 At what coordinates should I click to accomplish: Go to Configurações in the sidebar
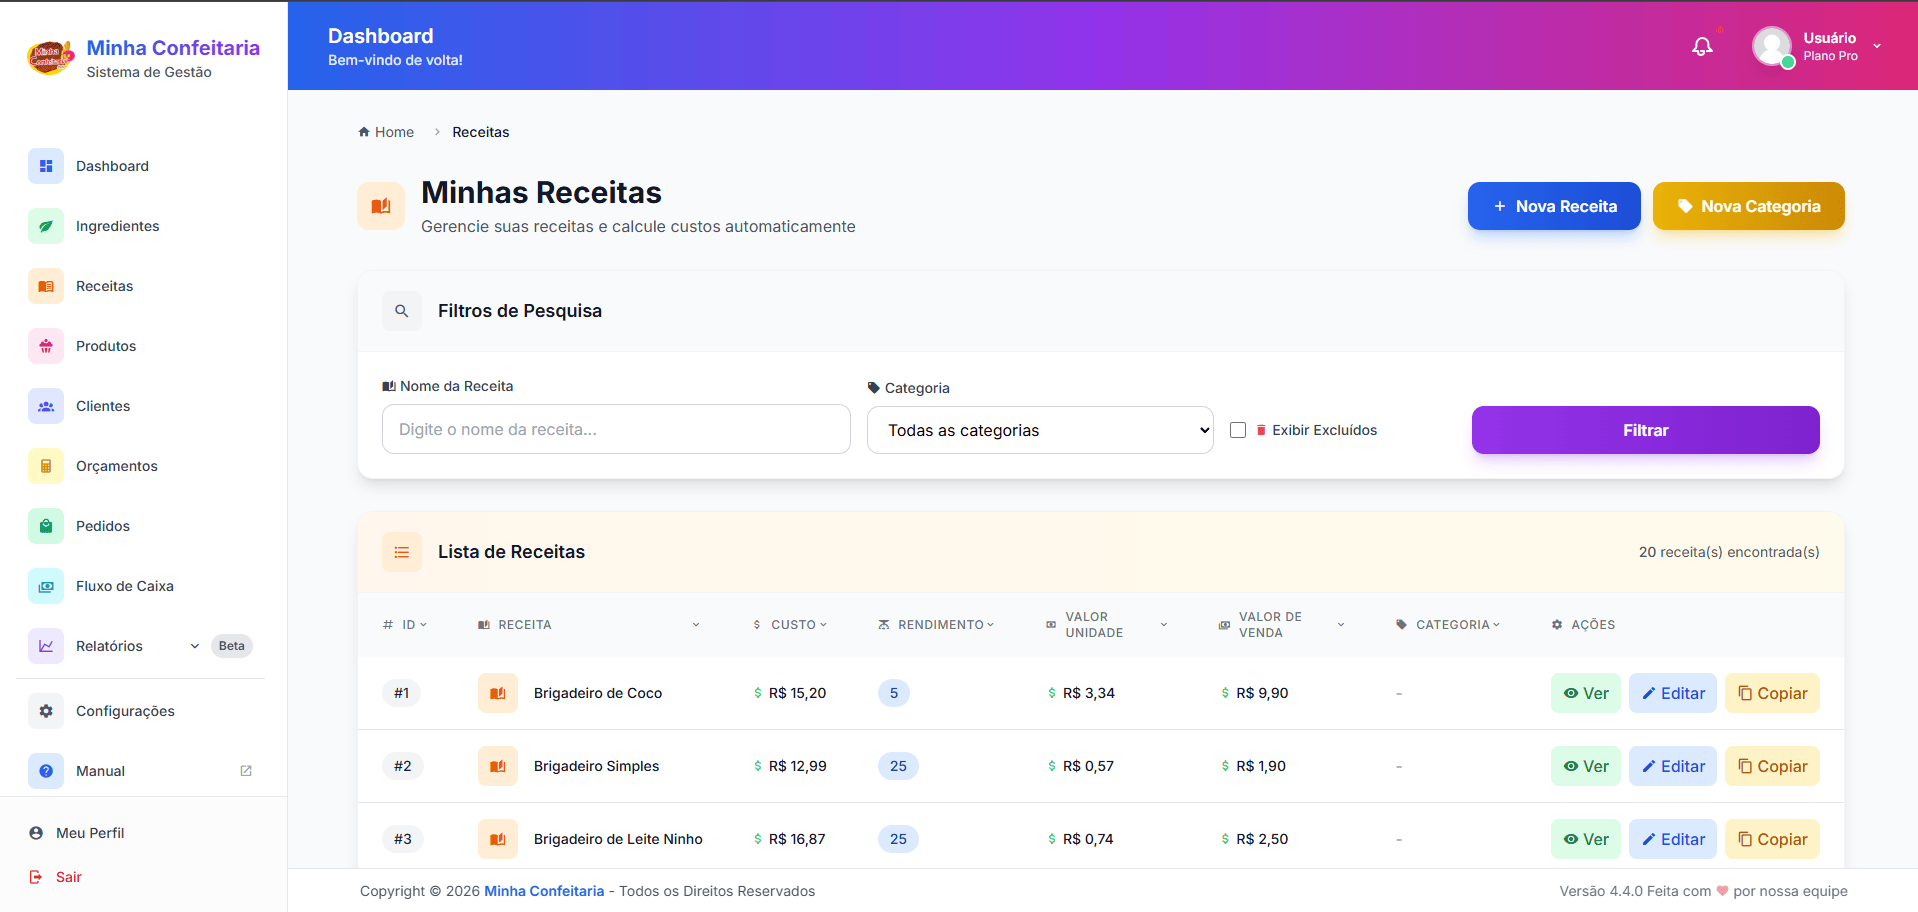click(x=125, y=711)
